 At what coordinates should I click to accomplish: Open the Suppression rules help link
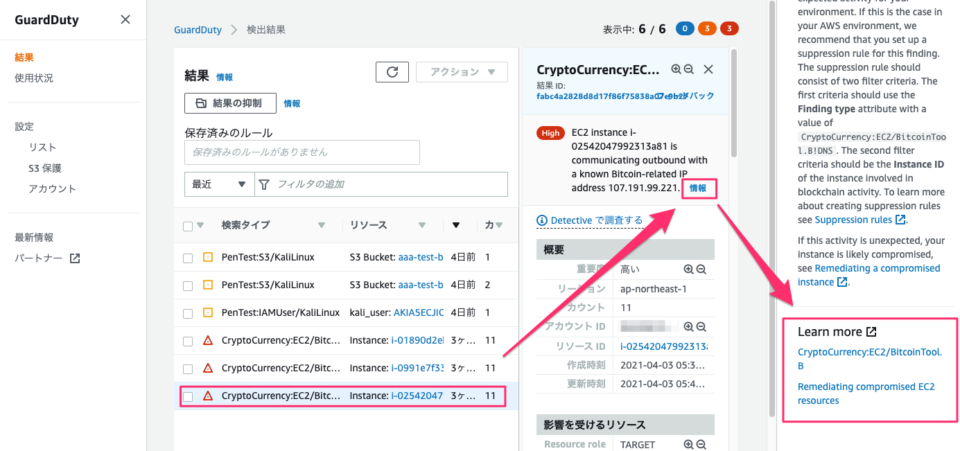(x=853, y=219)
